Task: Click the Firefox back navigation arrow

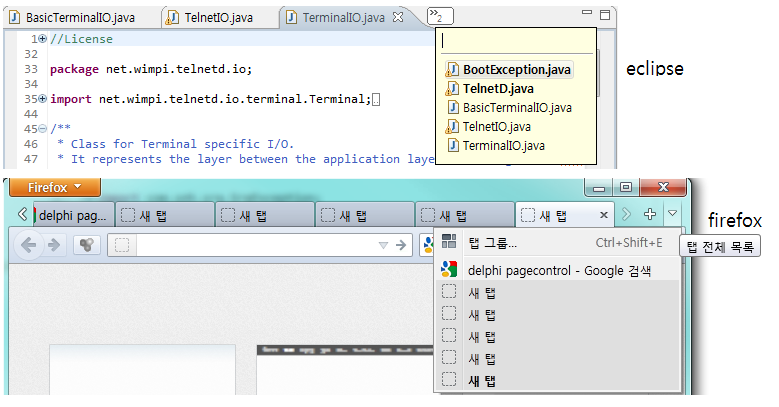Action: tap(28, 245)
